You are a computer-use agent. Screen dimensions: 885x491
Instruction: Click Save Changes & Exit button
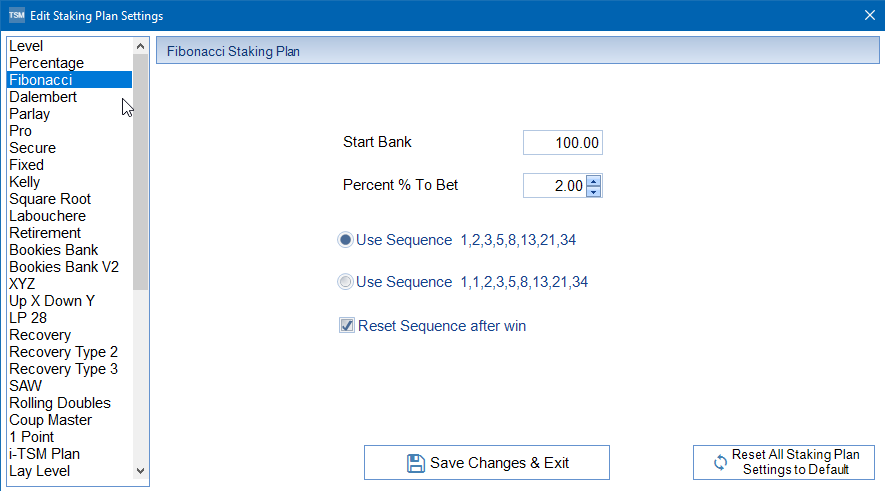[487, 463]
